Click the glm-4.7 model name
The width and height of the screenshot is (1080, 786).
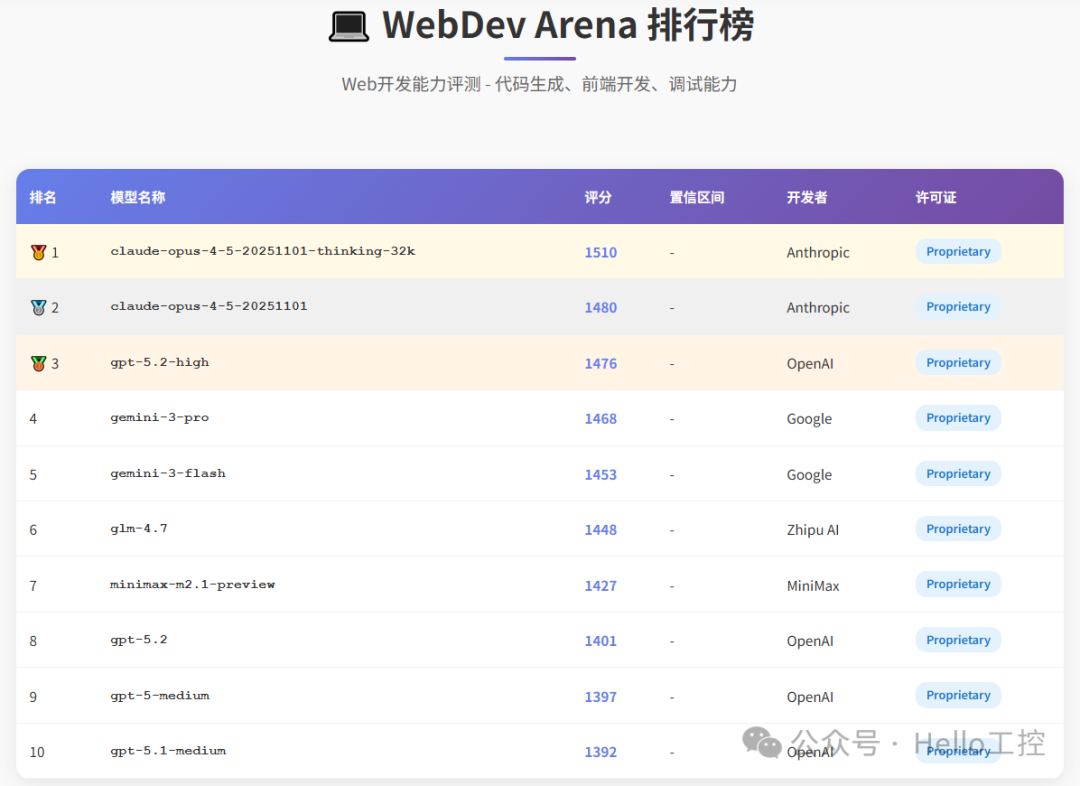138,529
